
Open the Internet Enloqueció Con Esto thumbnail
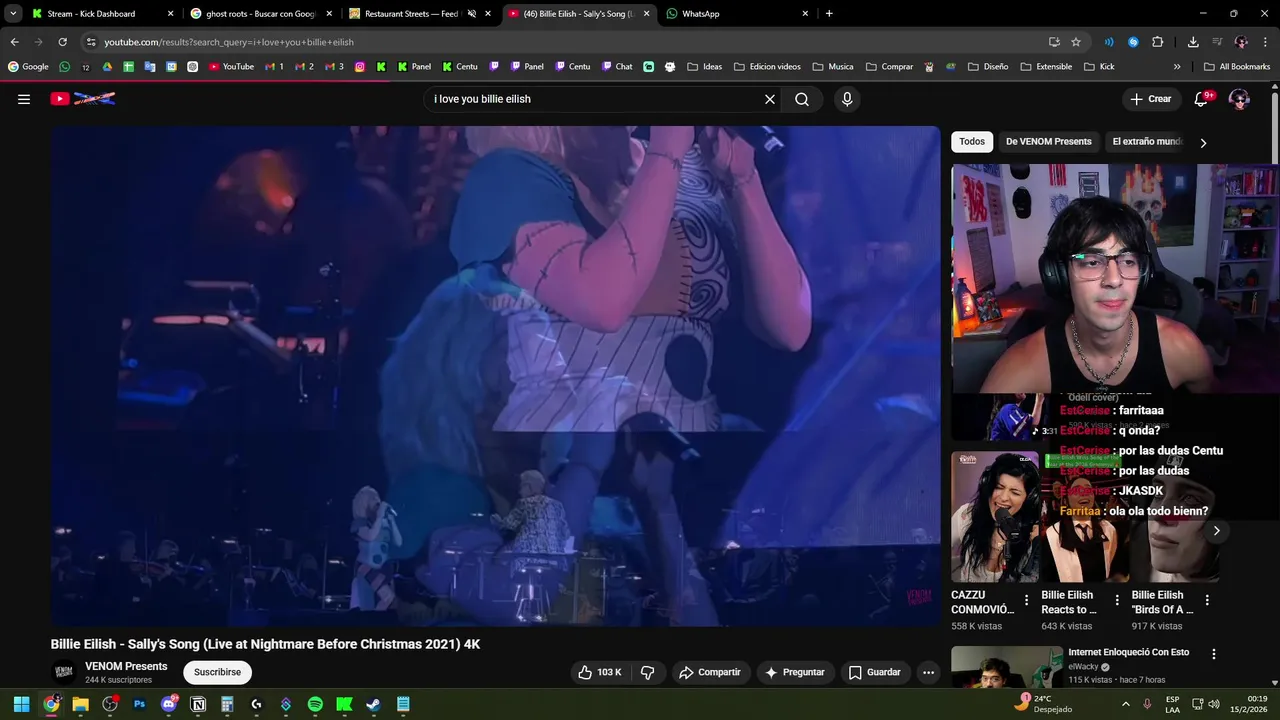[1006, 666]
